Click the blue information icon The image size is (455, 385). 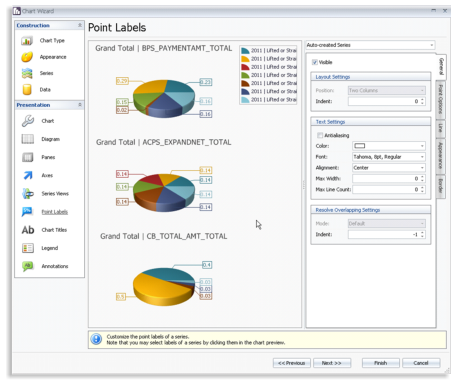click(96, 339)
